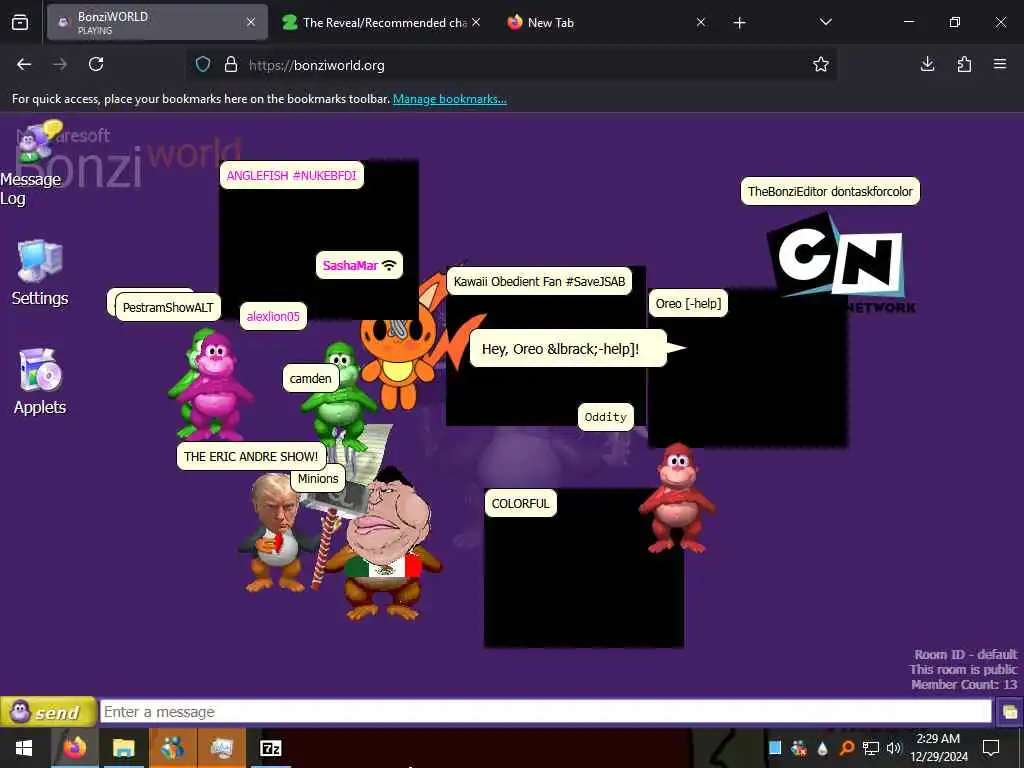Screen dimensions: 1024x768
Task: Click the taskbar clock showing 2:29 AM
Action: (x=938, y=748)
